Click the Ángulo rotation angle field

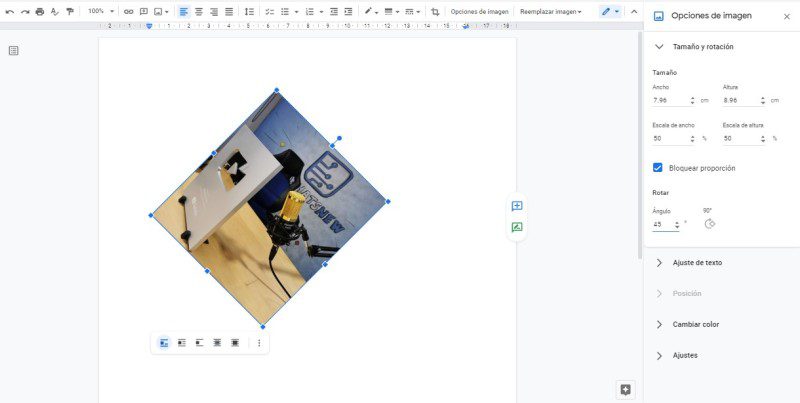(x=663, y=224)
